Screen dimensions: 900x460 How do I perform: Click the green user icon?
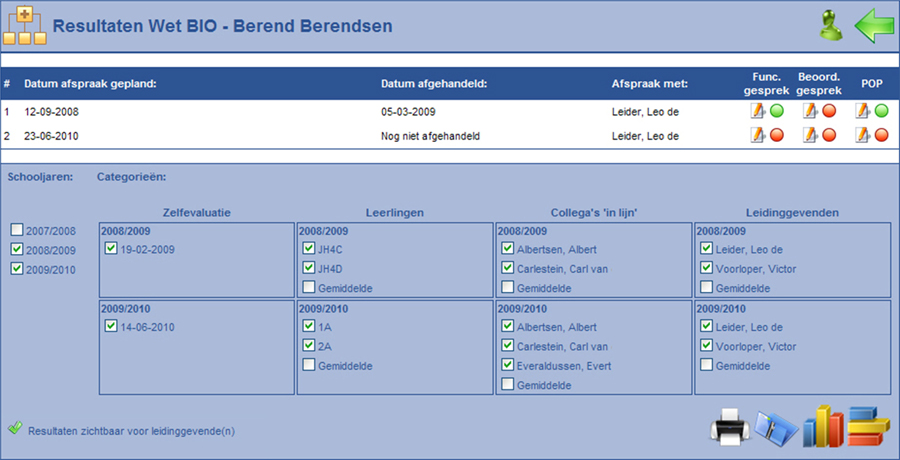pos(830,25)
